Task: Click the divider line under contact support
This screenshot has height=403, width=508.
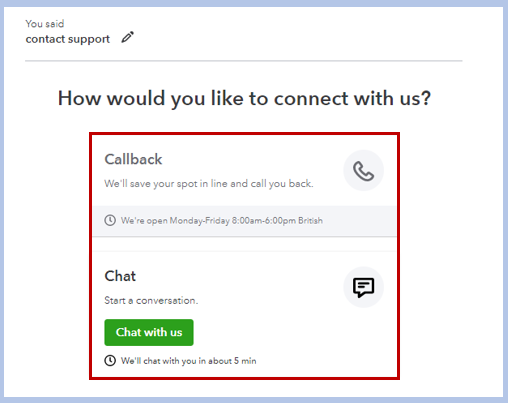Action: coord(244,61)
